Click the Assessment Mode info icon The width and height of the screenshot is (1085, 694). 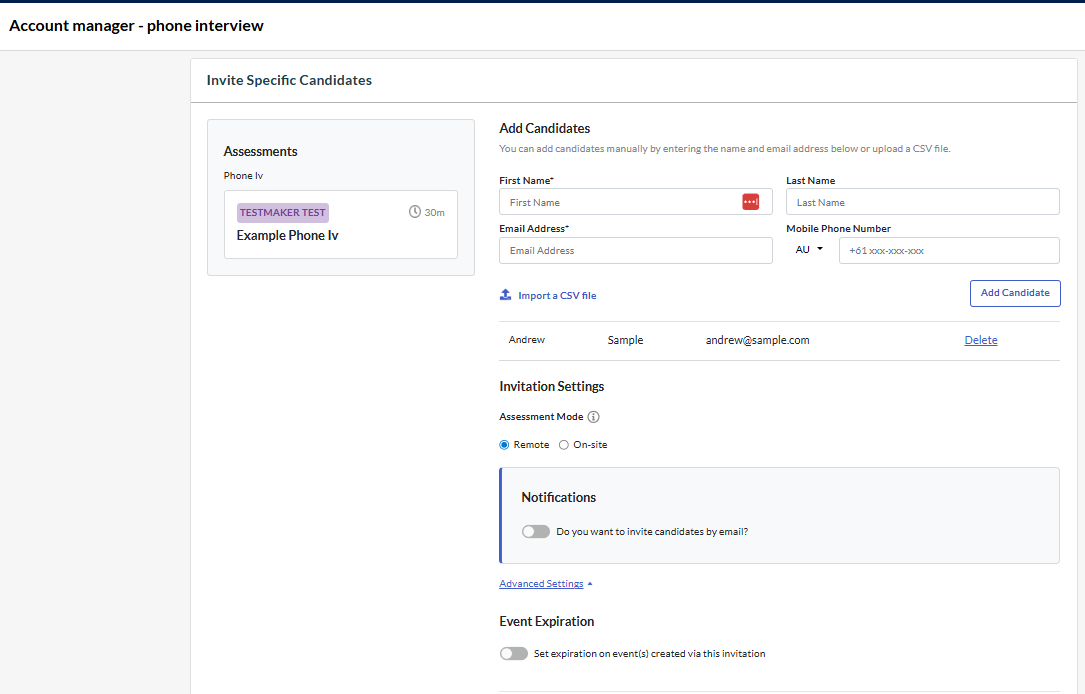point(594,417)
